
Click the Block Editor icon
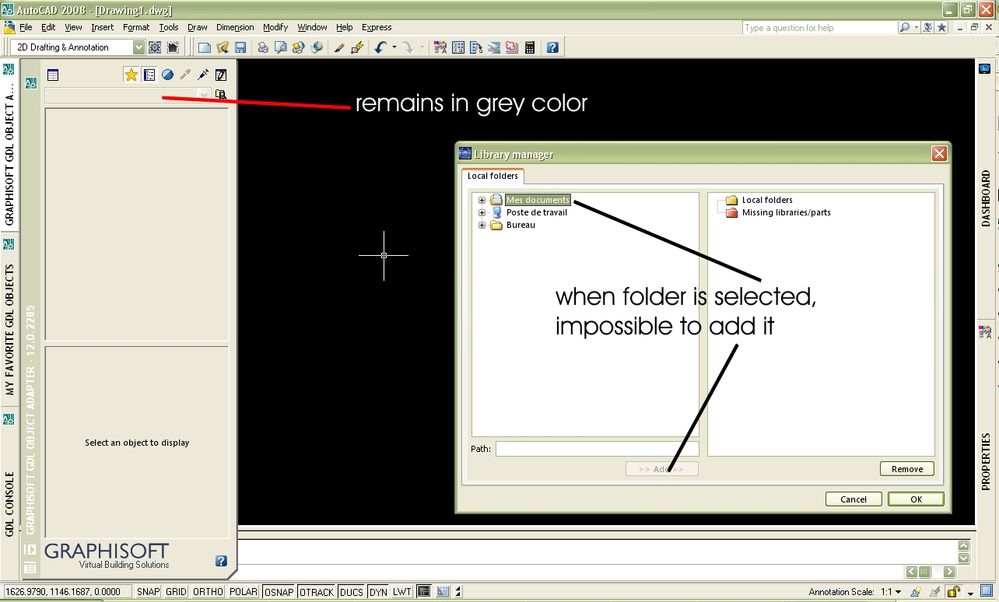pos(357,47)
